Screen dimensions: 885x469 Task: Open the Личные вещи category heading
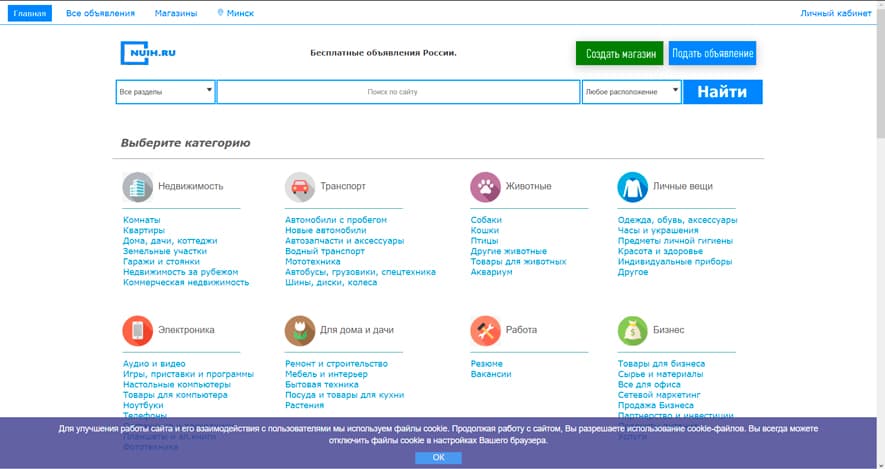point(683,186)
